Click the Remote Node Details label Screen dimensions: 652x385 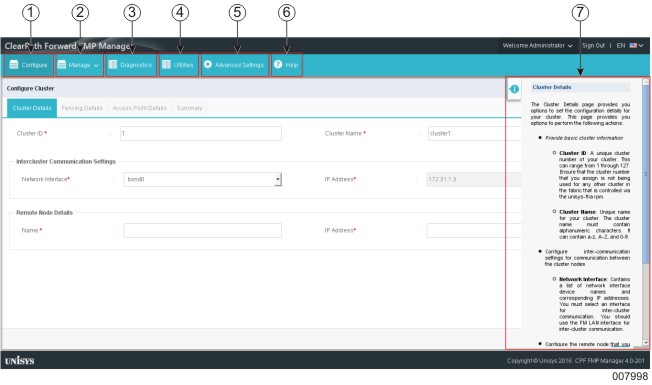[44, 212]
